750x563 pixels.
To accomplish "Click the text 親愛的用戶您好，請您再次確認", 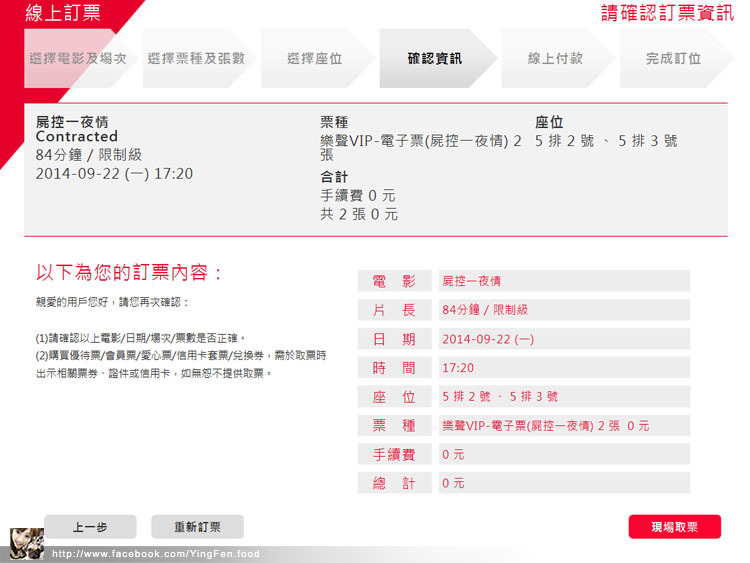I will 112,302.
